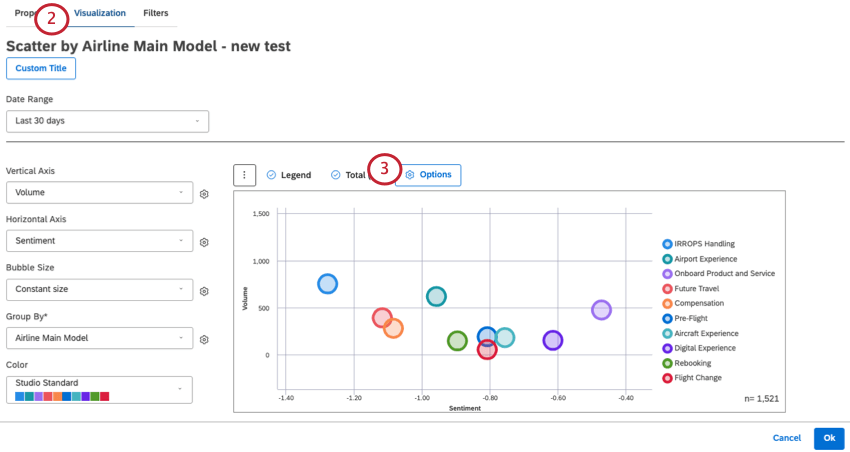This screenshot has width=850, height=452.
Task: Toggle the Total checkbox
Action: point(336,175)
